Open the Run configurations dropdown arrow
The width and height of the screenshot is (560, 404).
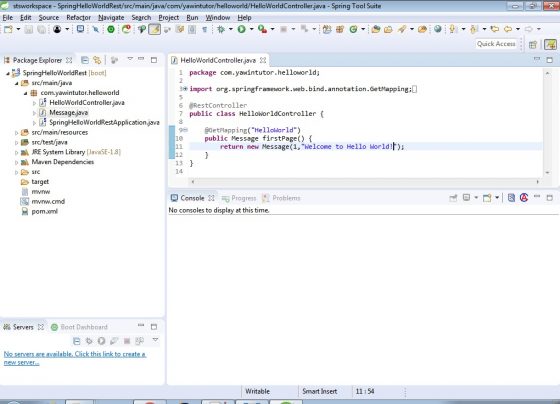(252, 29)
